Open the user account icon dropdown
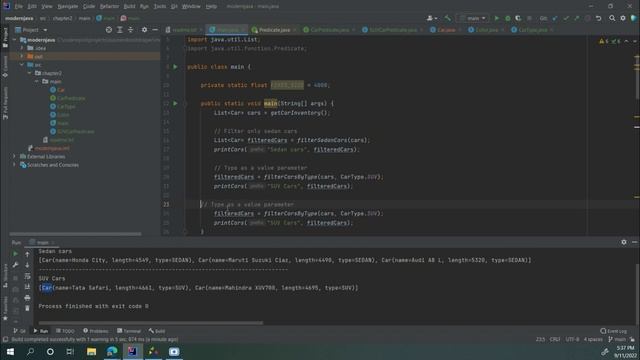The width and height of the screenshot is (640, 360). (431, 18)
